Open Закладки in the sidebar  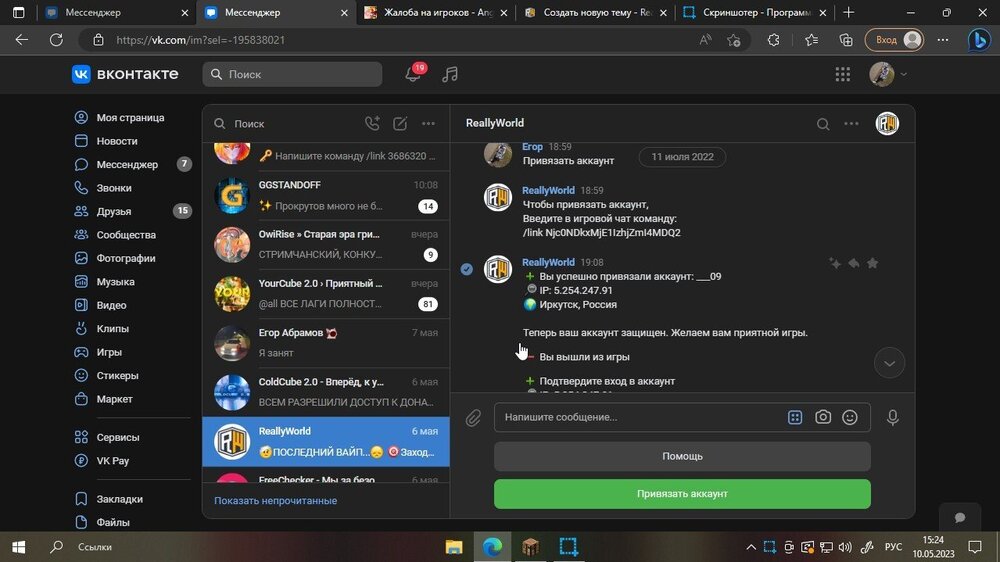[x=119, y=499]
